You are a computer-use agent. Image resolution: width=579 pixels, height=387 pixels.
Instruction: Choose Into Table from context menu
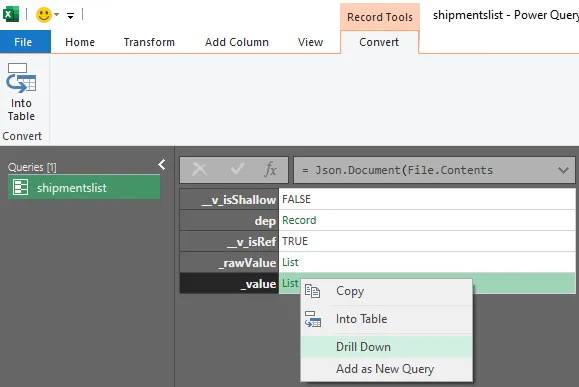387,319
